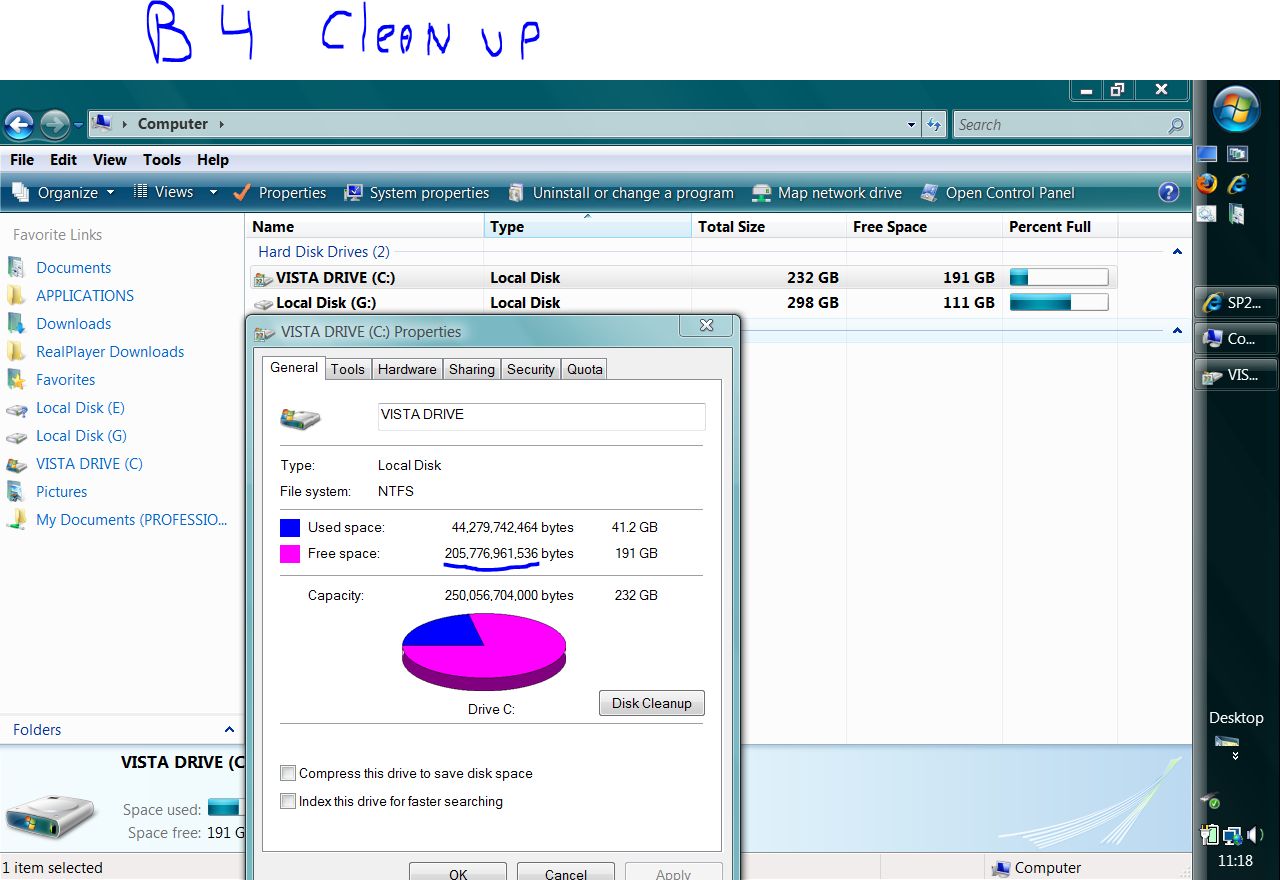1280x880 pixels.
Task: Switch to the Quota tab
Action: 585,369
